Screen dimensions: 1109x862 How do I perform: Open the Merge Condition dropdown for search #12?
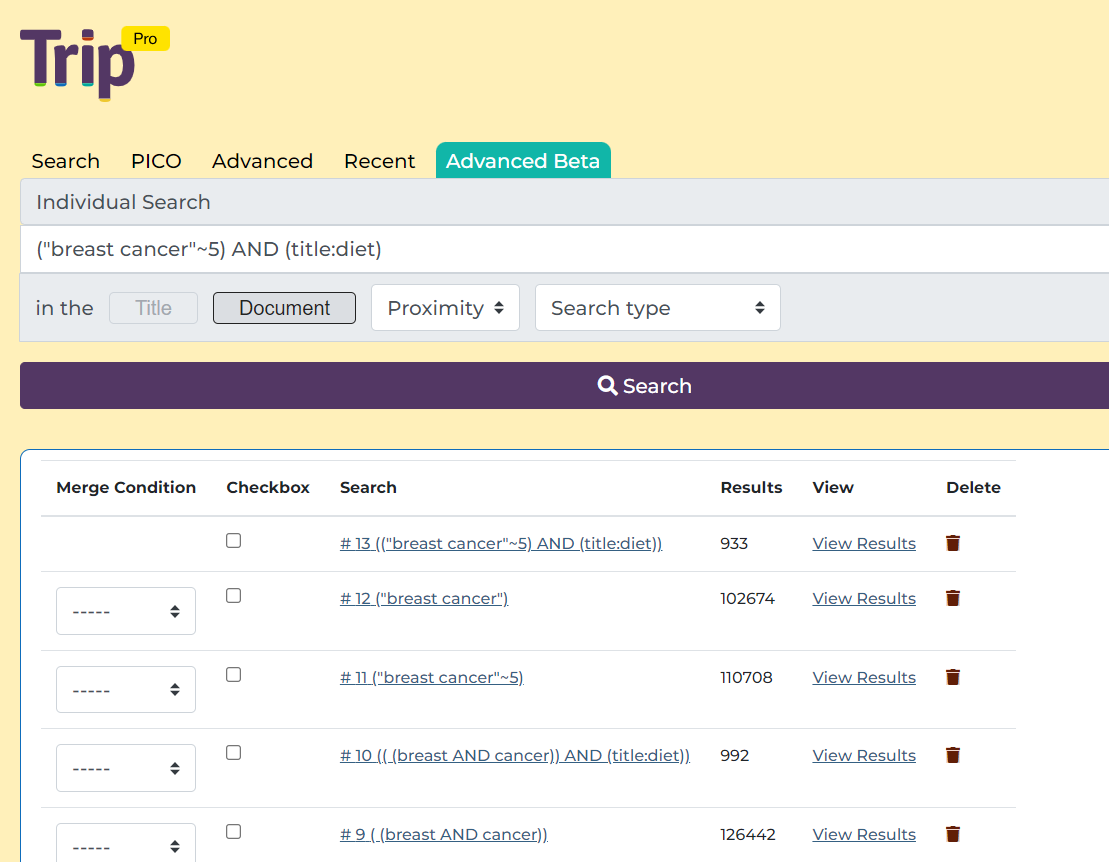point(125,610)
